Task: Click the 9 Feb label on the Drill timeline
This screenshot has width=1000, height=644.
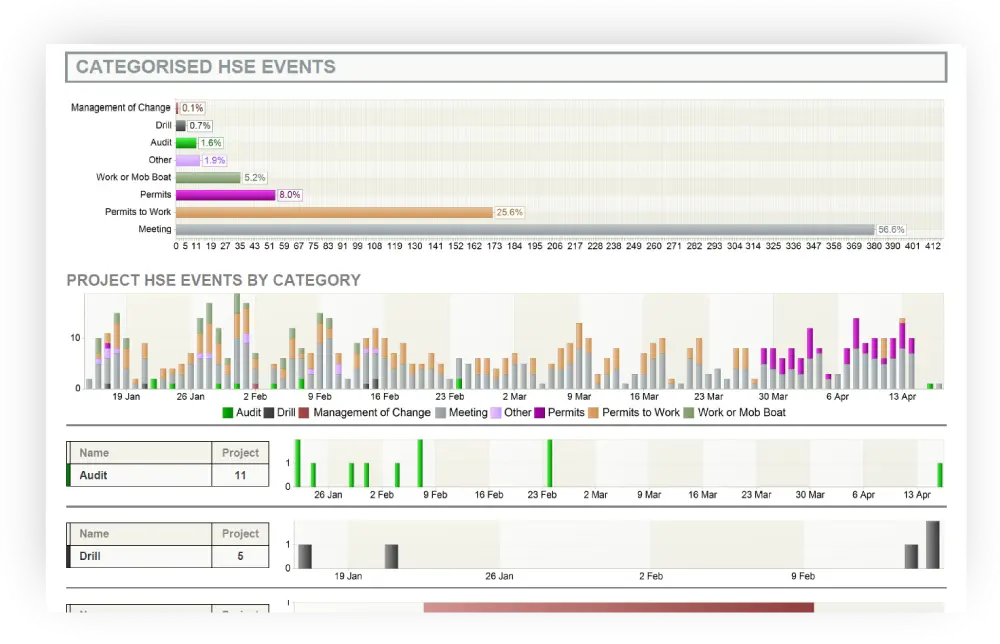Action: pyautogui.click(x=803, y=576)
